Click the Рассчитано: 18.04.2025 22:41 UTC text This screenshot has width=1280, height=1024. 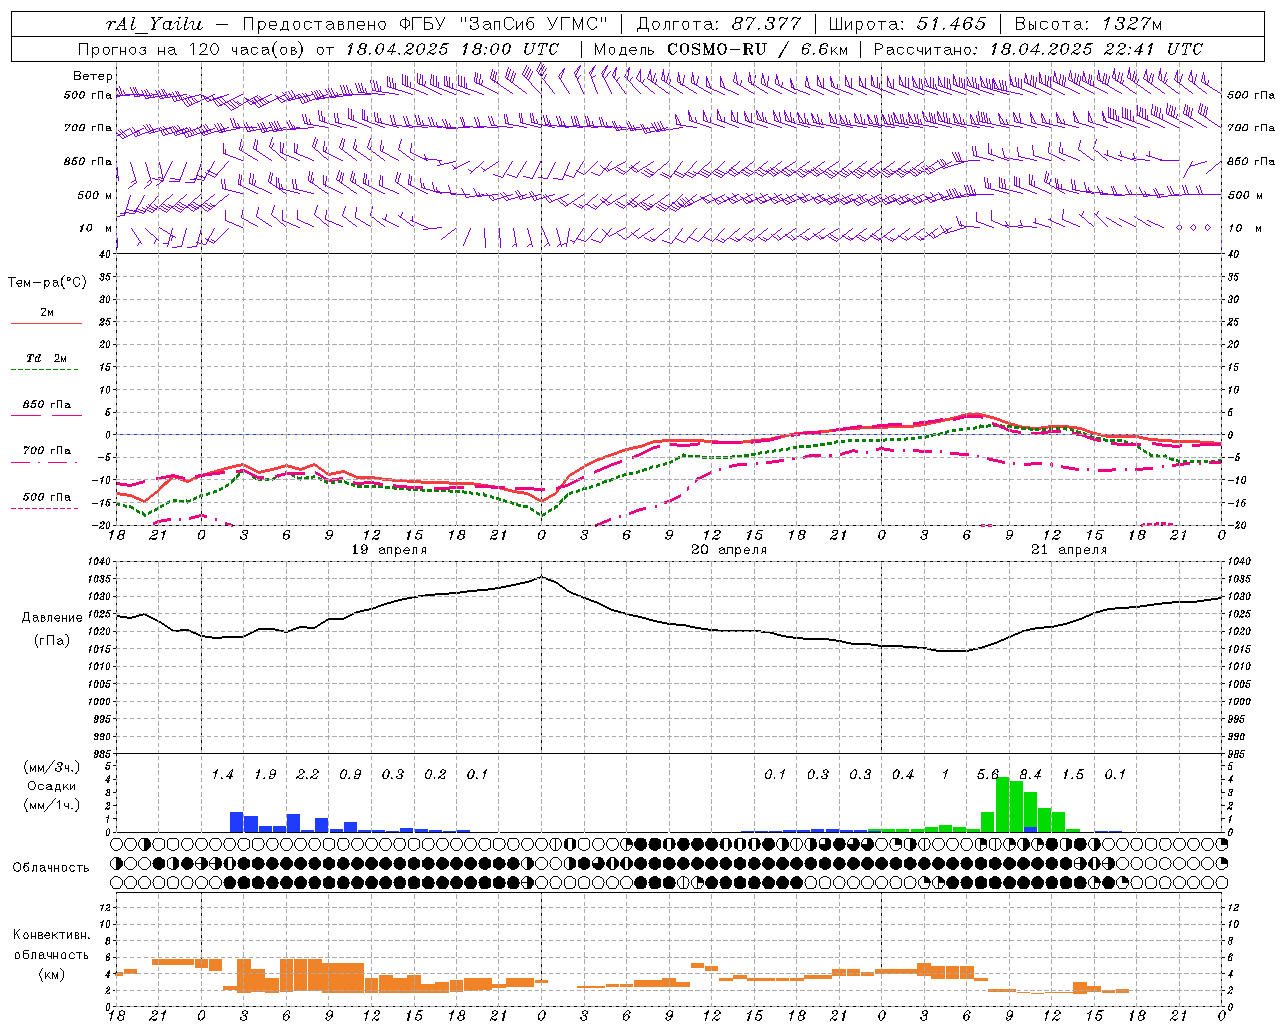click(1038, 49)
